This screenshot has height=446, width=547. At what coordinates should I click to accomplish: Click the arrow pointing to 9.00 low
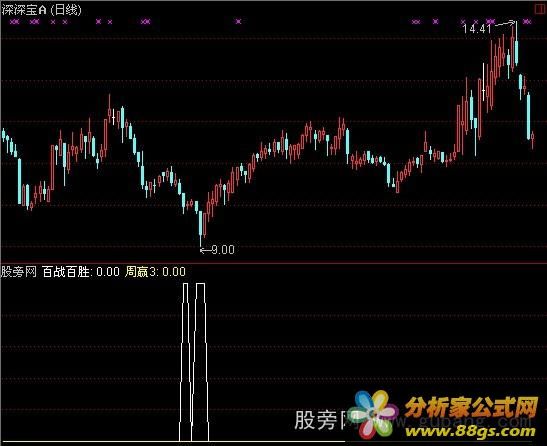tap(204, 250)
